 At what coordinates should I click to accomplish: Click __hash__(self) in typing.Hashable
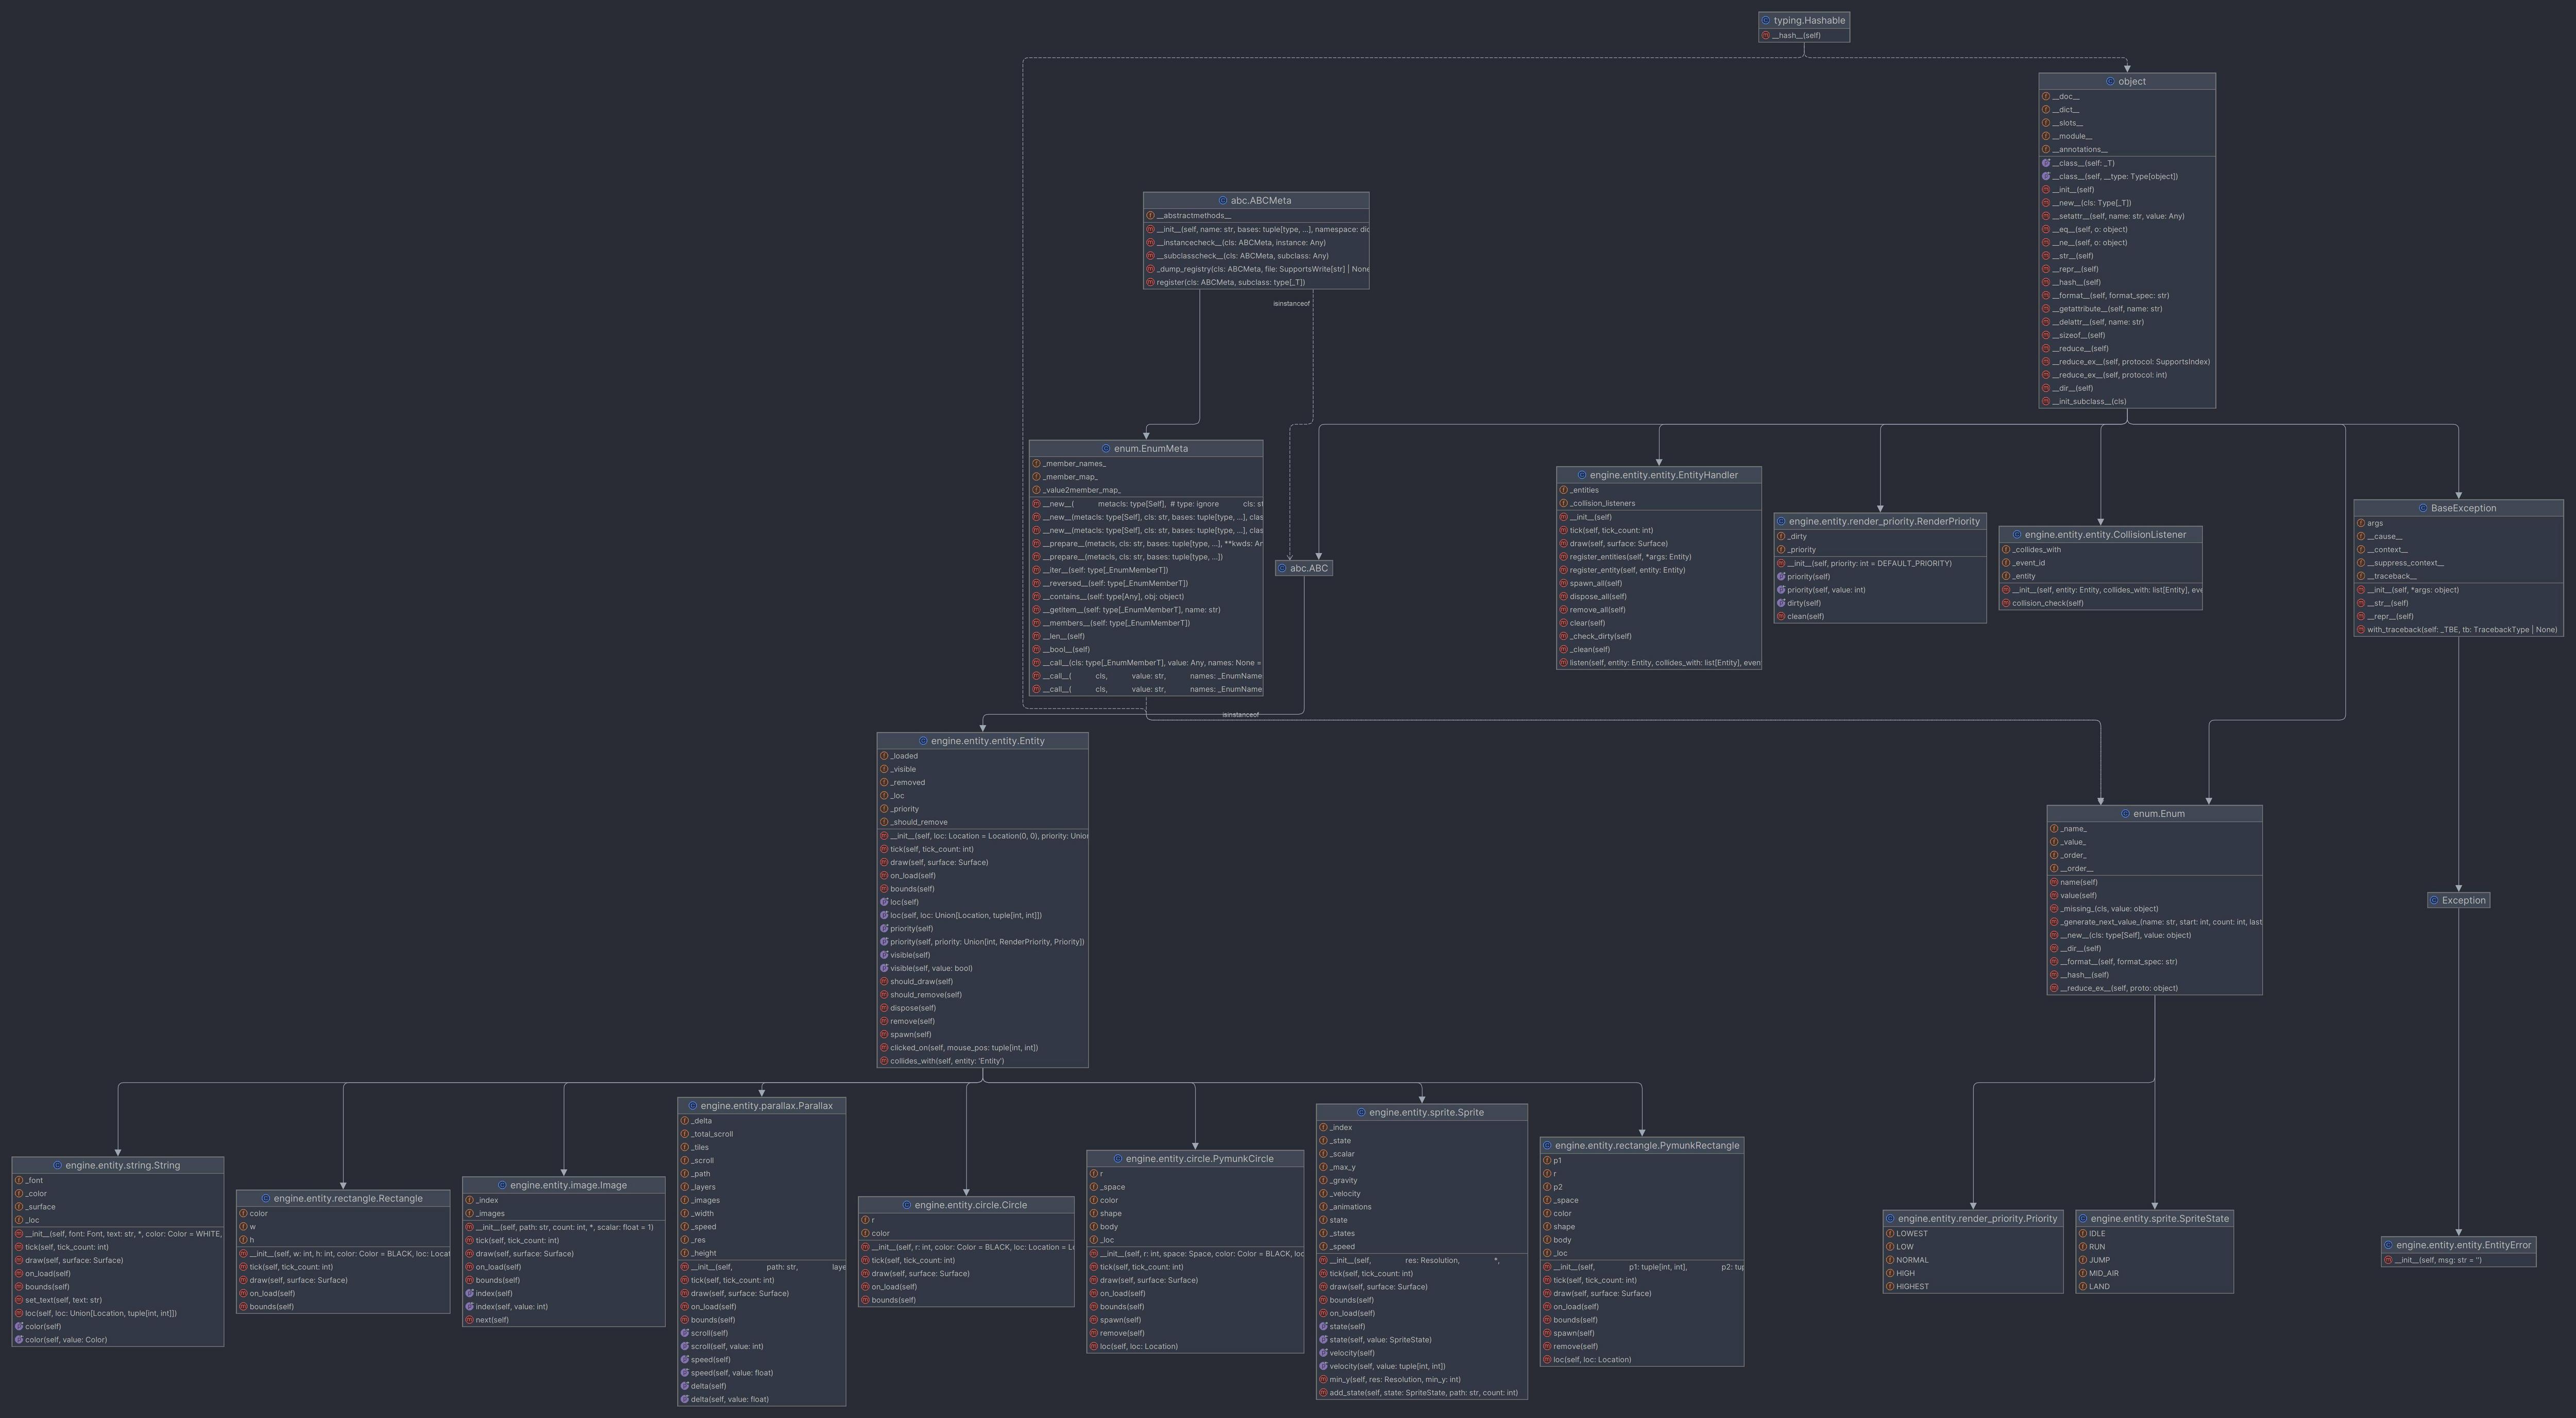[x=1796, y=36]
